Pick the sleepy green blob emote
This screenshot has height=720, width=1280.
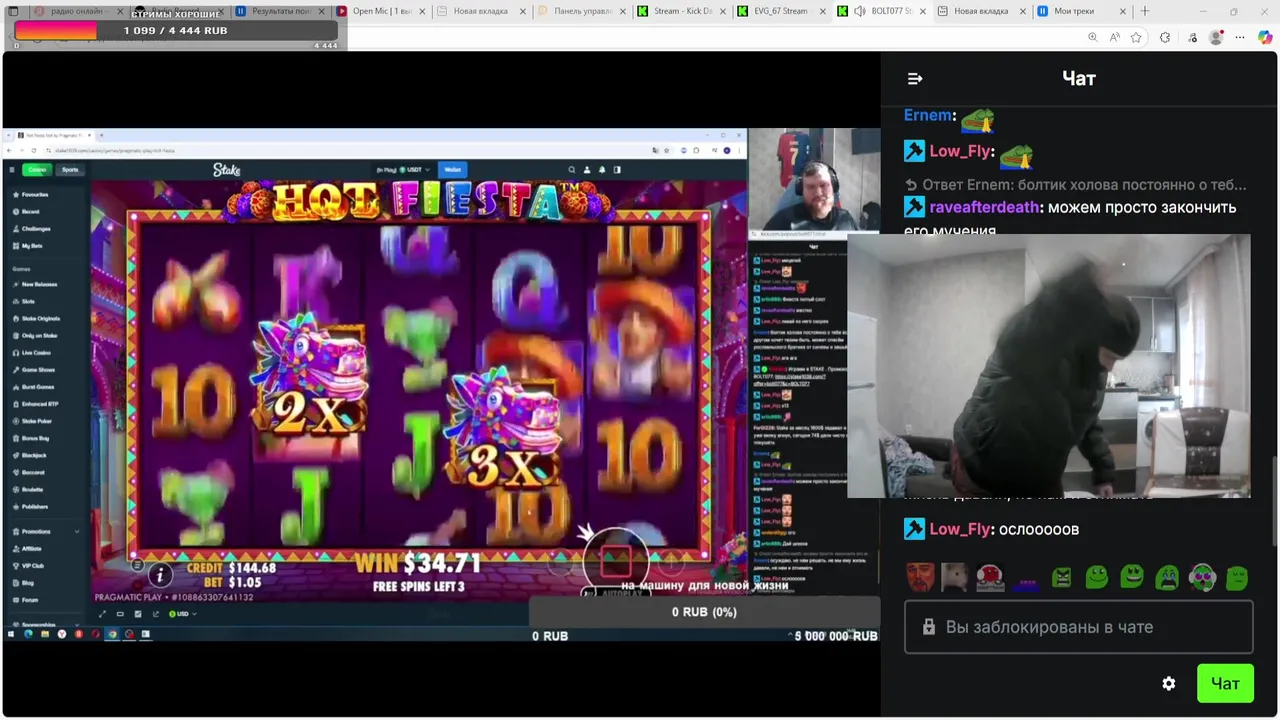[1237, 578]
